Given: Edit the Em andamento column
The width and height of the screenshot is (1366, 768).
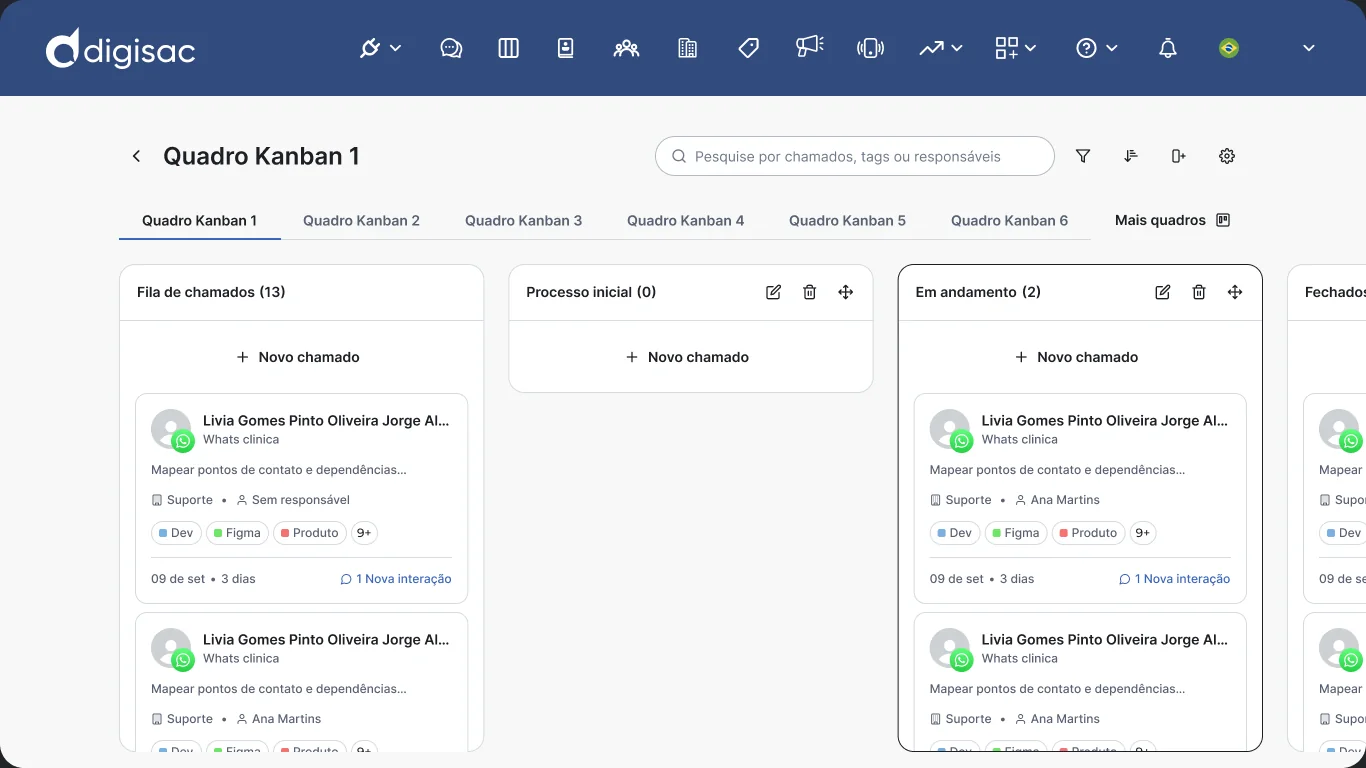Looking at the screenshot, I should tap(1162, 292).
